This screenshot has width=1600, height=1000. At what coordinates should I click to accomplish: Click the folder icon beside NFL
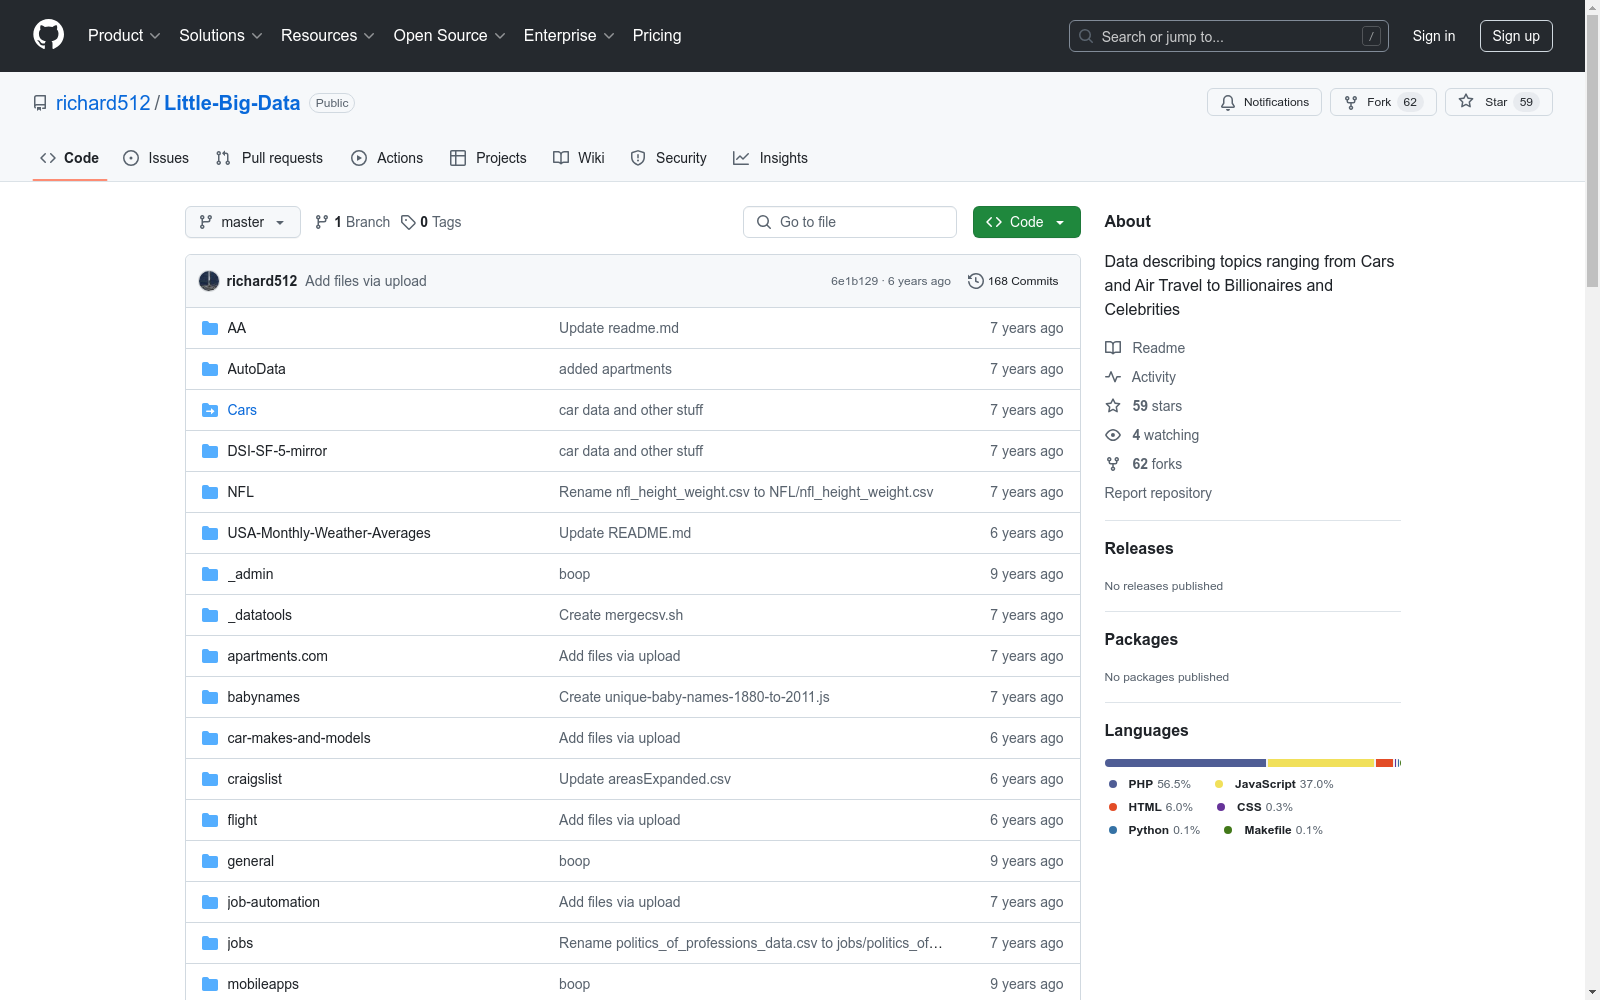click(x=210, y=492)
